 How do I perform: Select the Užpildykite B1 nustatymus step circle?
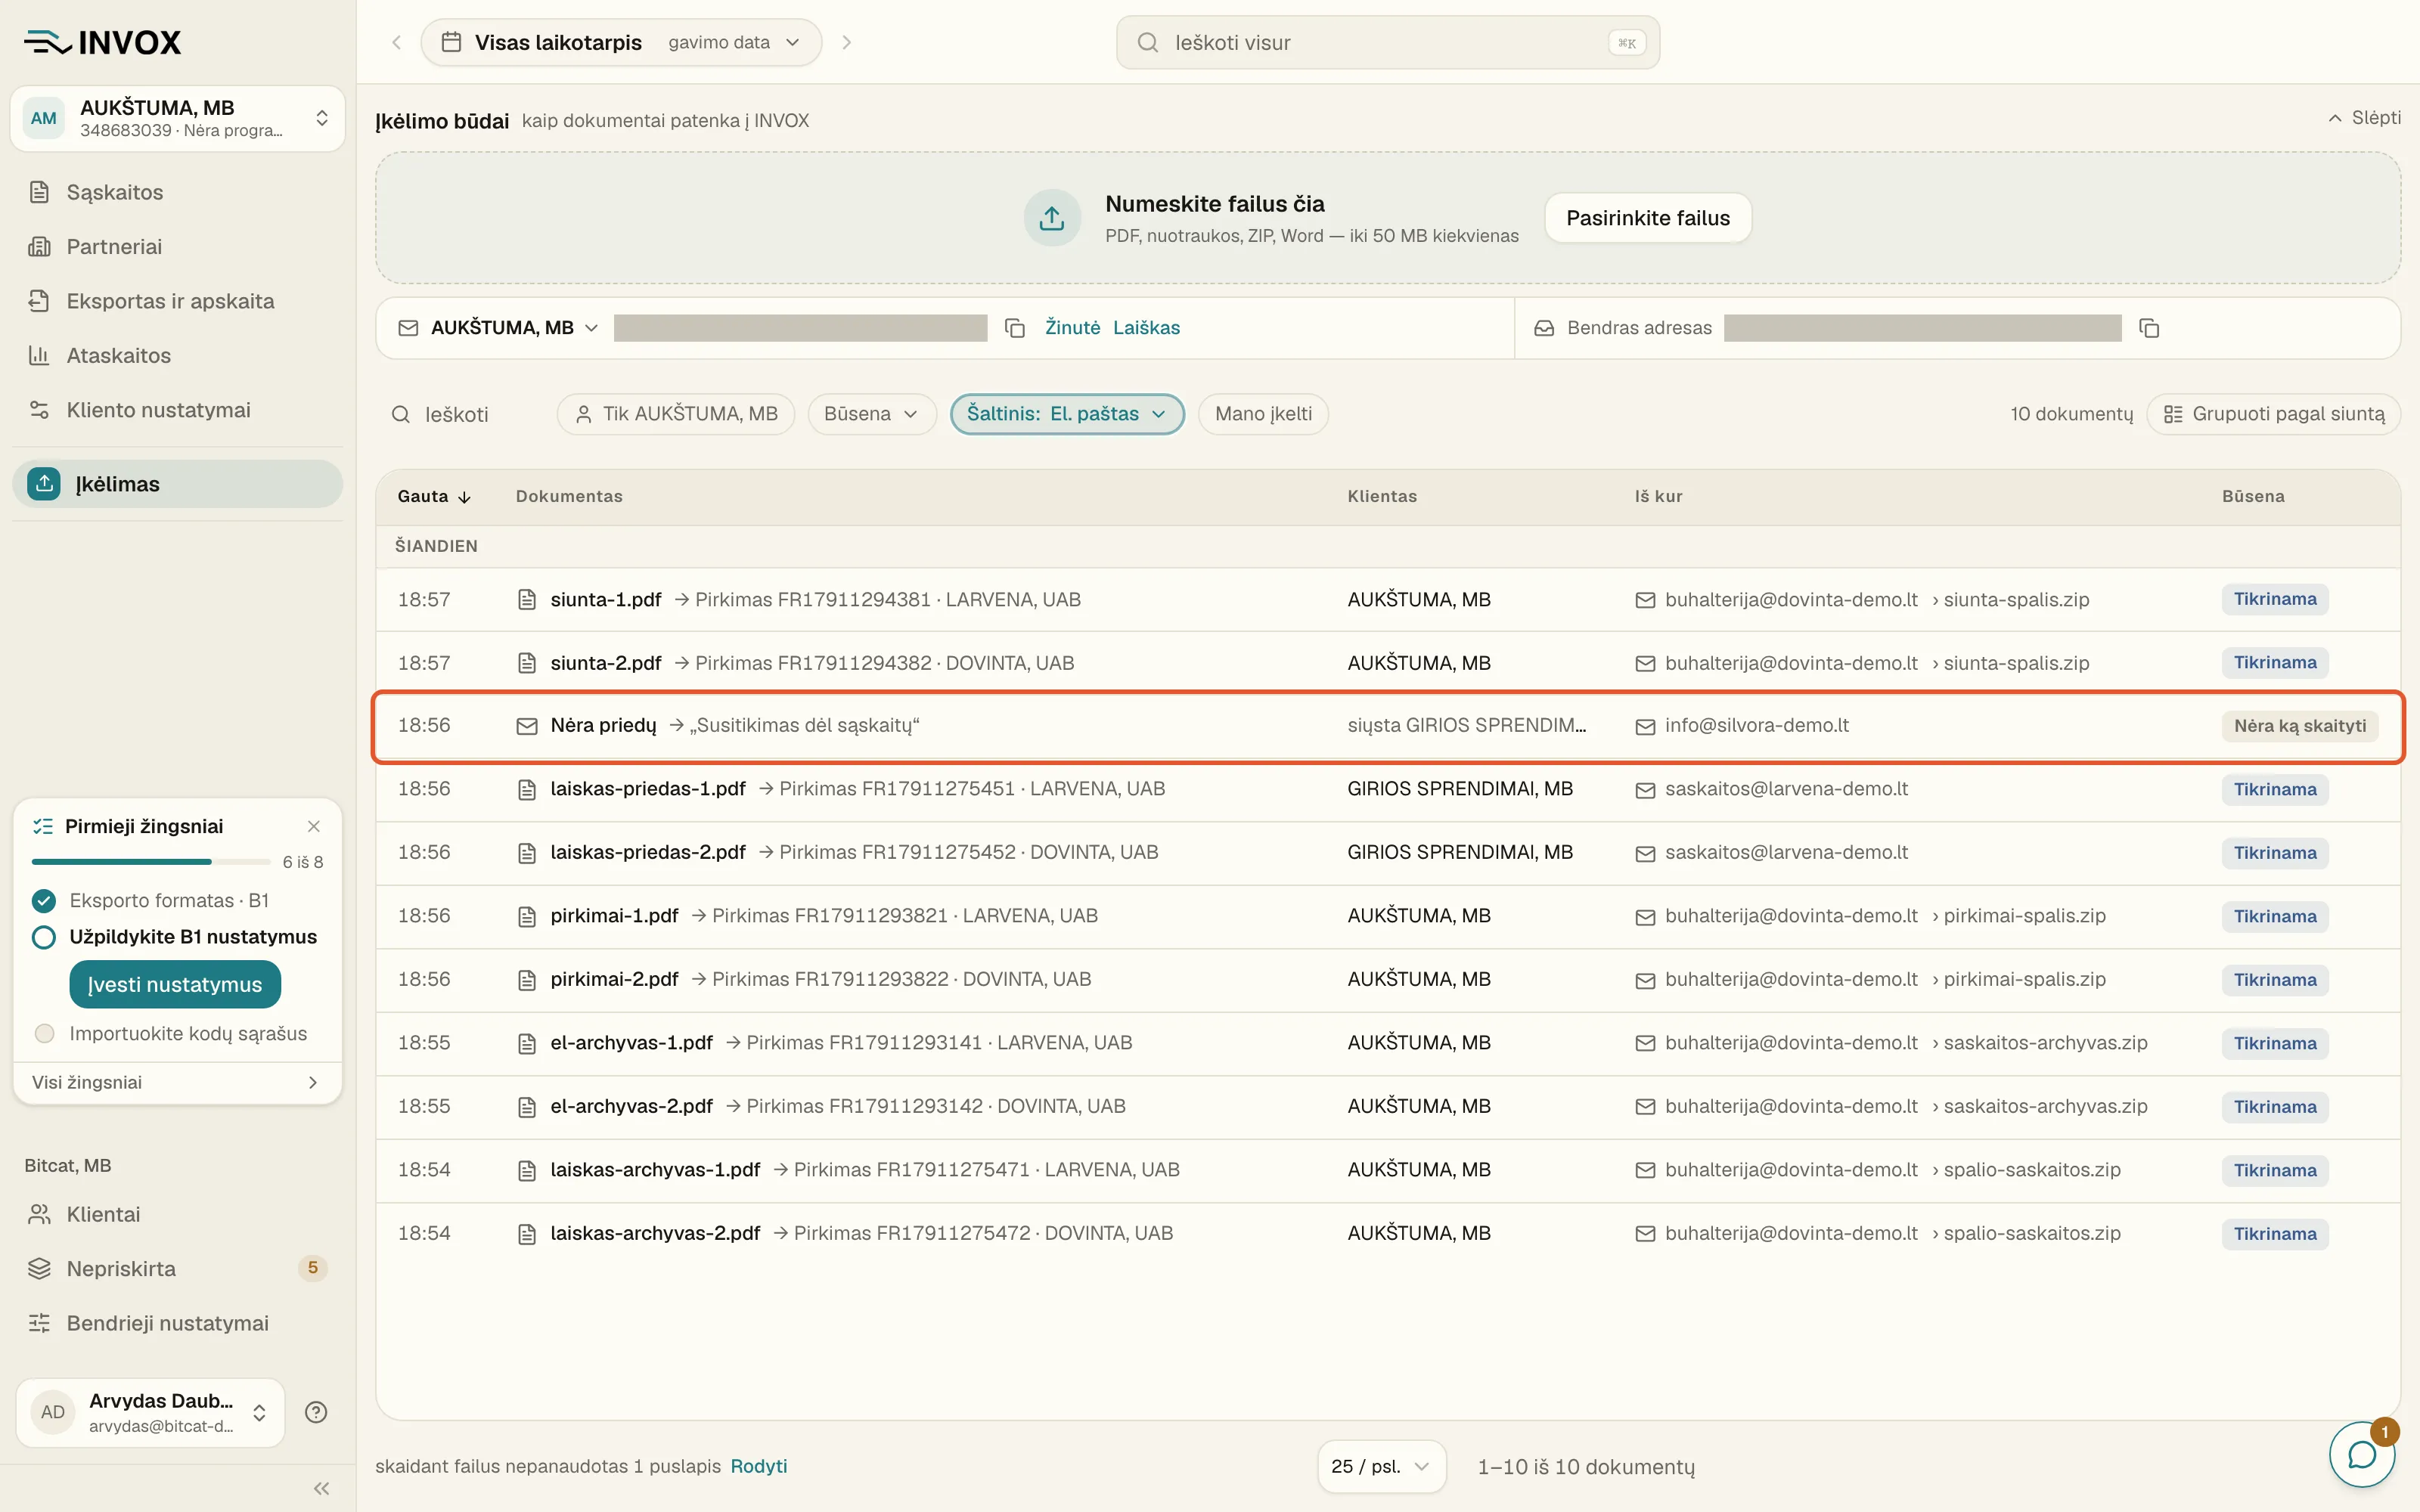(x=44, y=937)
